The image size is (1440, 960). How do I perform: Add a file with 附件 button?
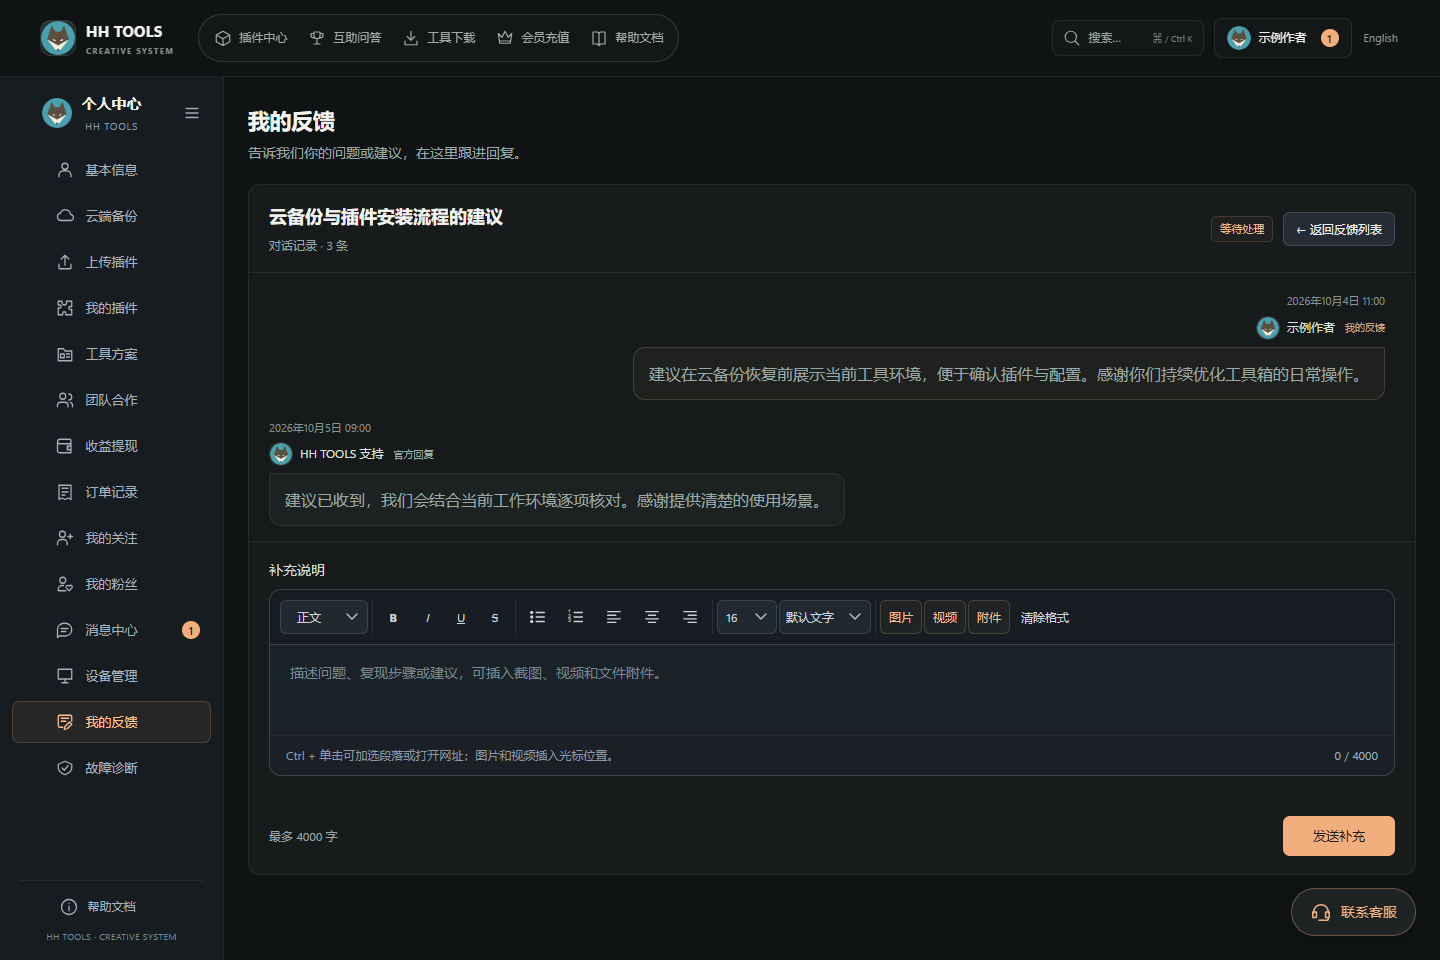[x=989, y=617]
